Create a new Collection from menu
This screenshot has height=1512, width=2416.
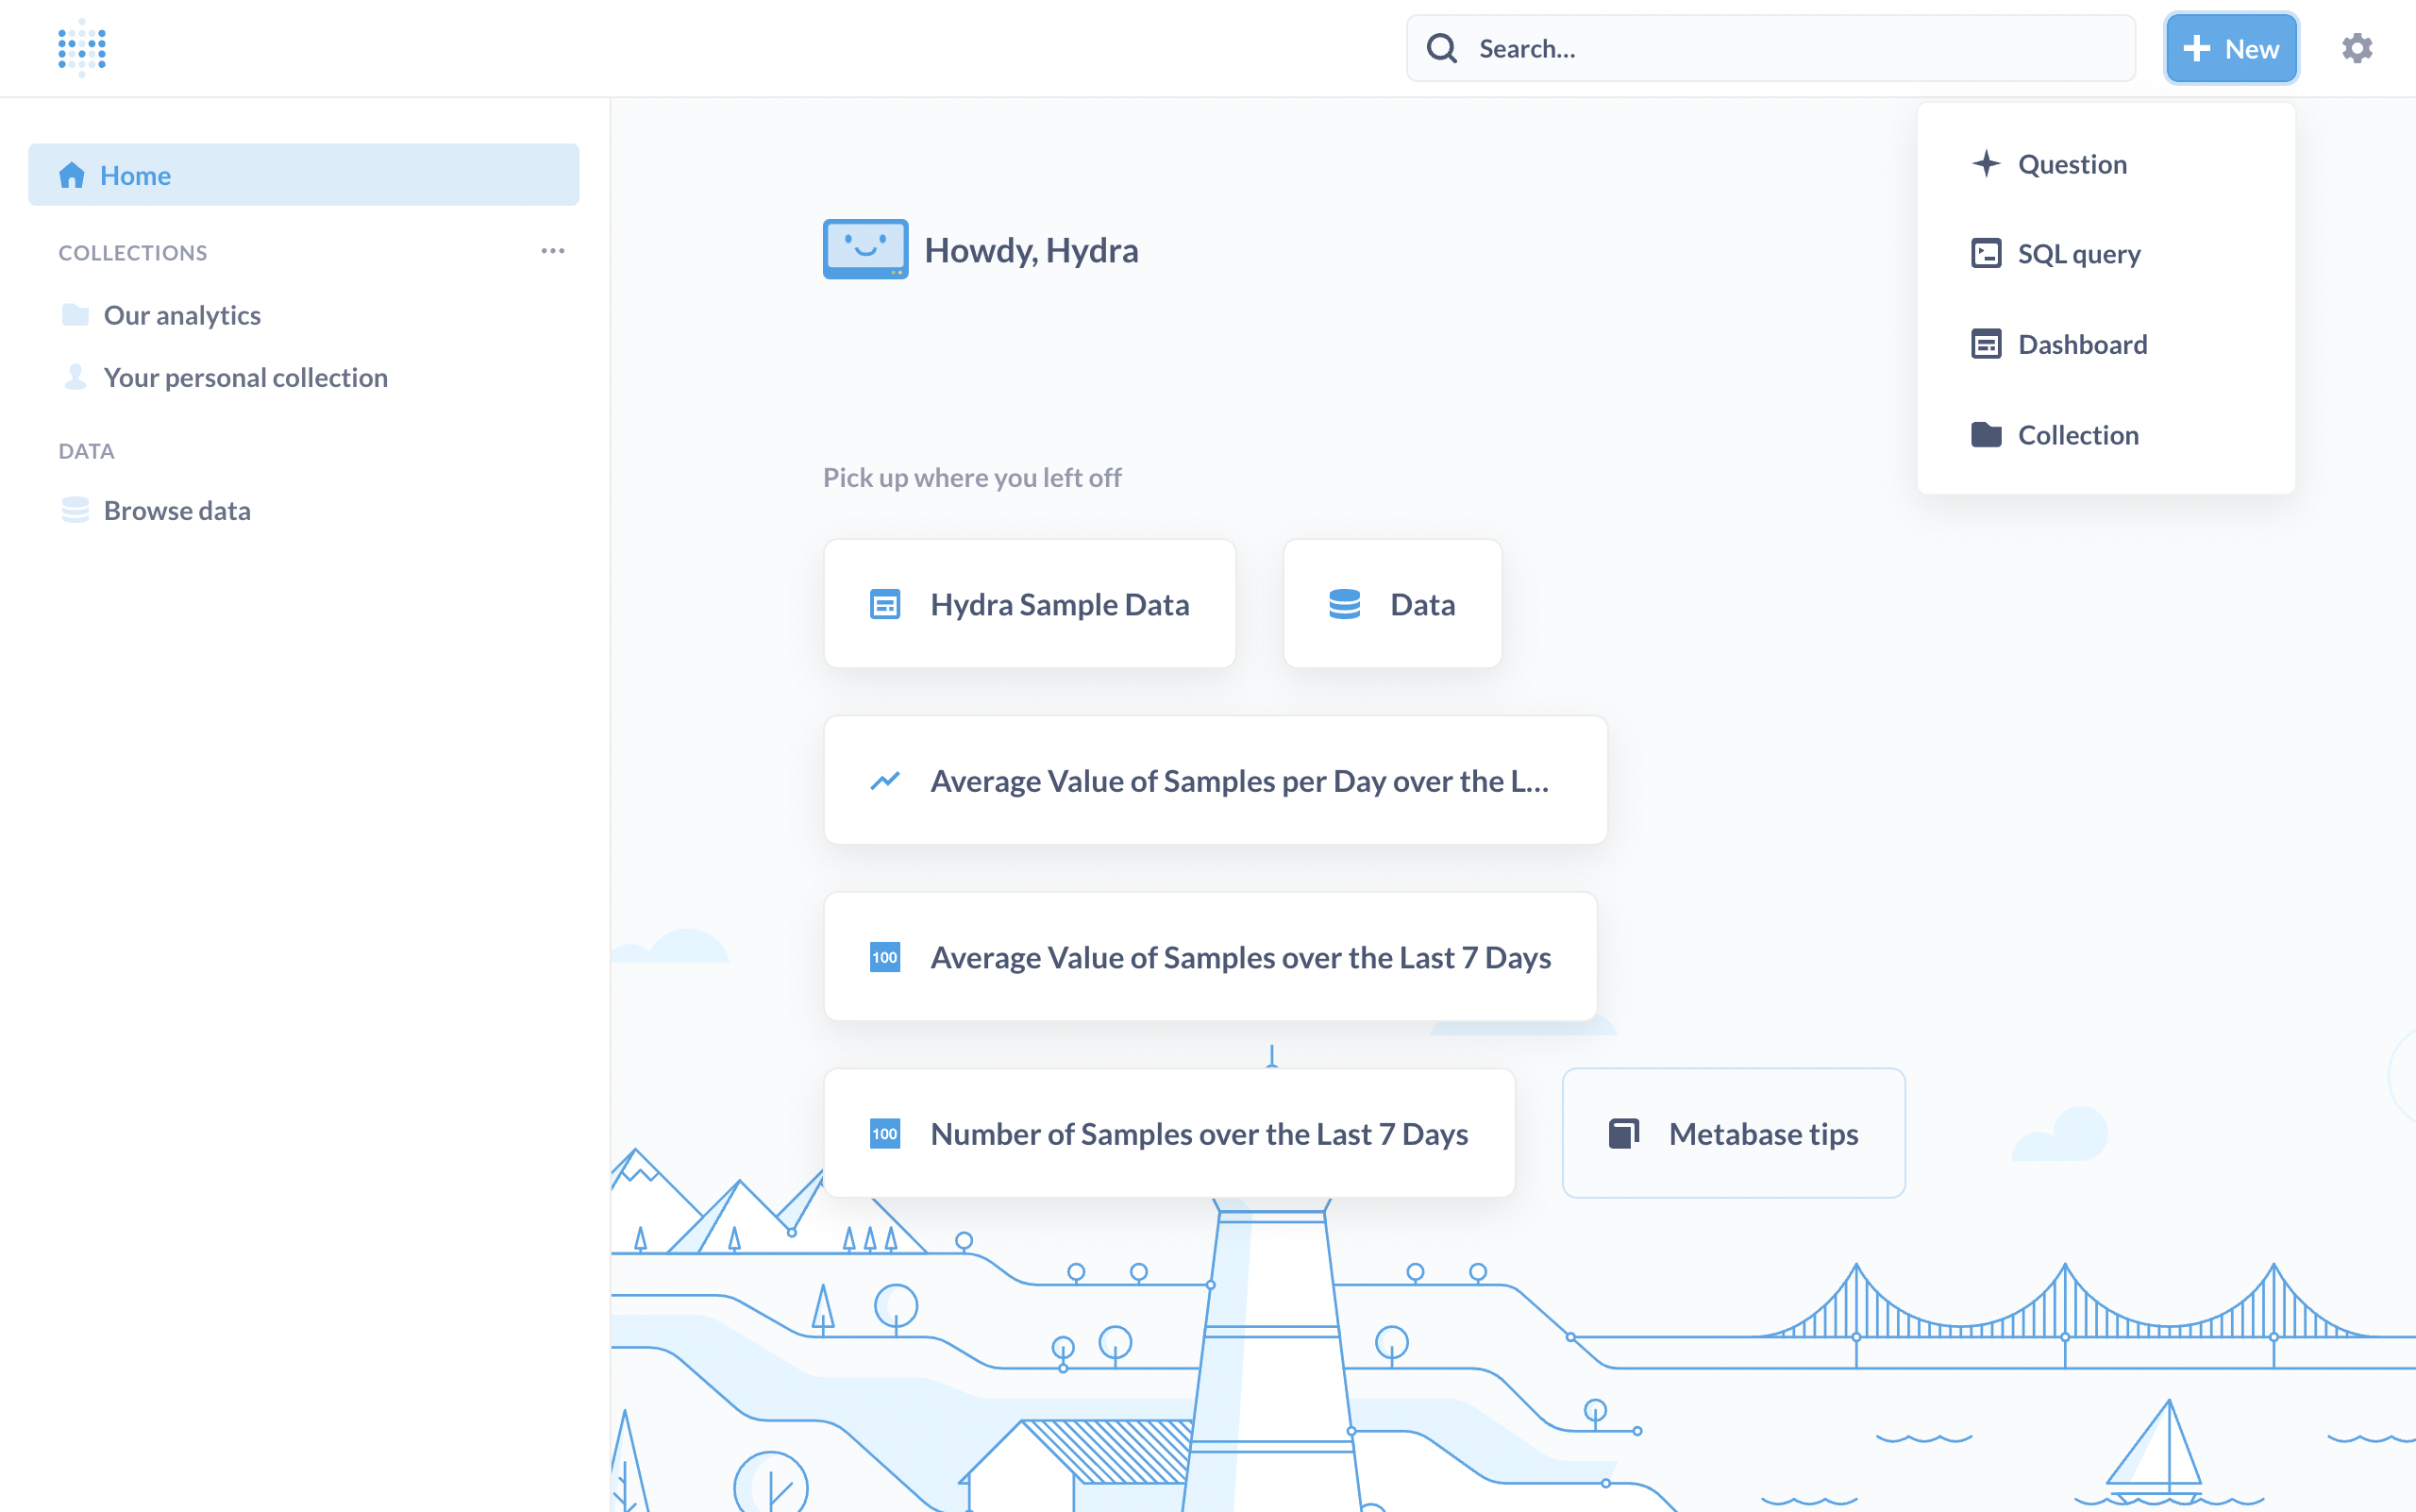tap(2077, 435)
